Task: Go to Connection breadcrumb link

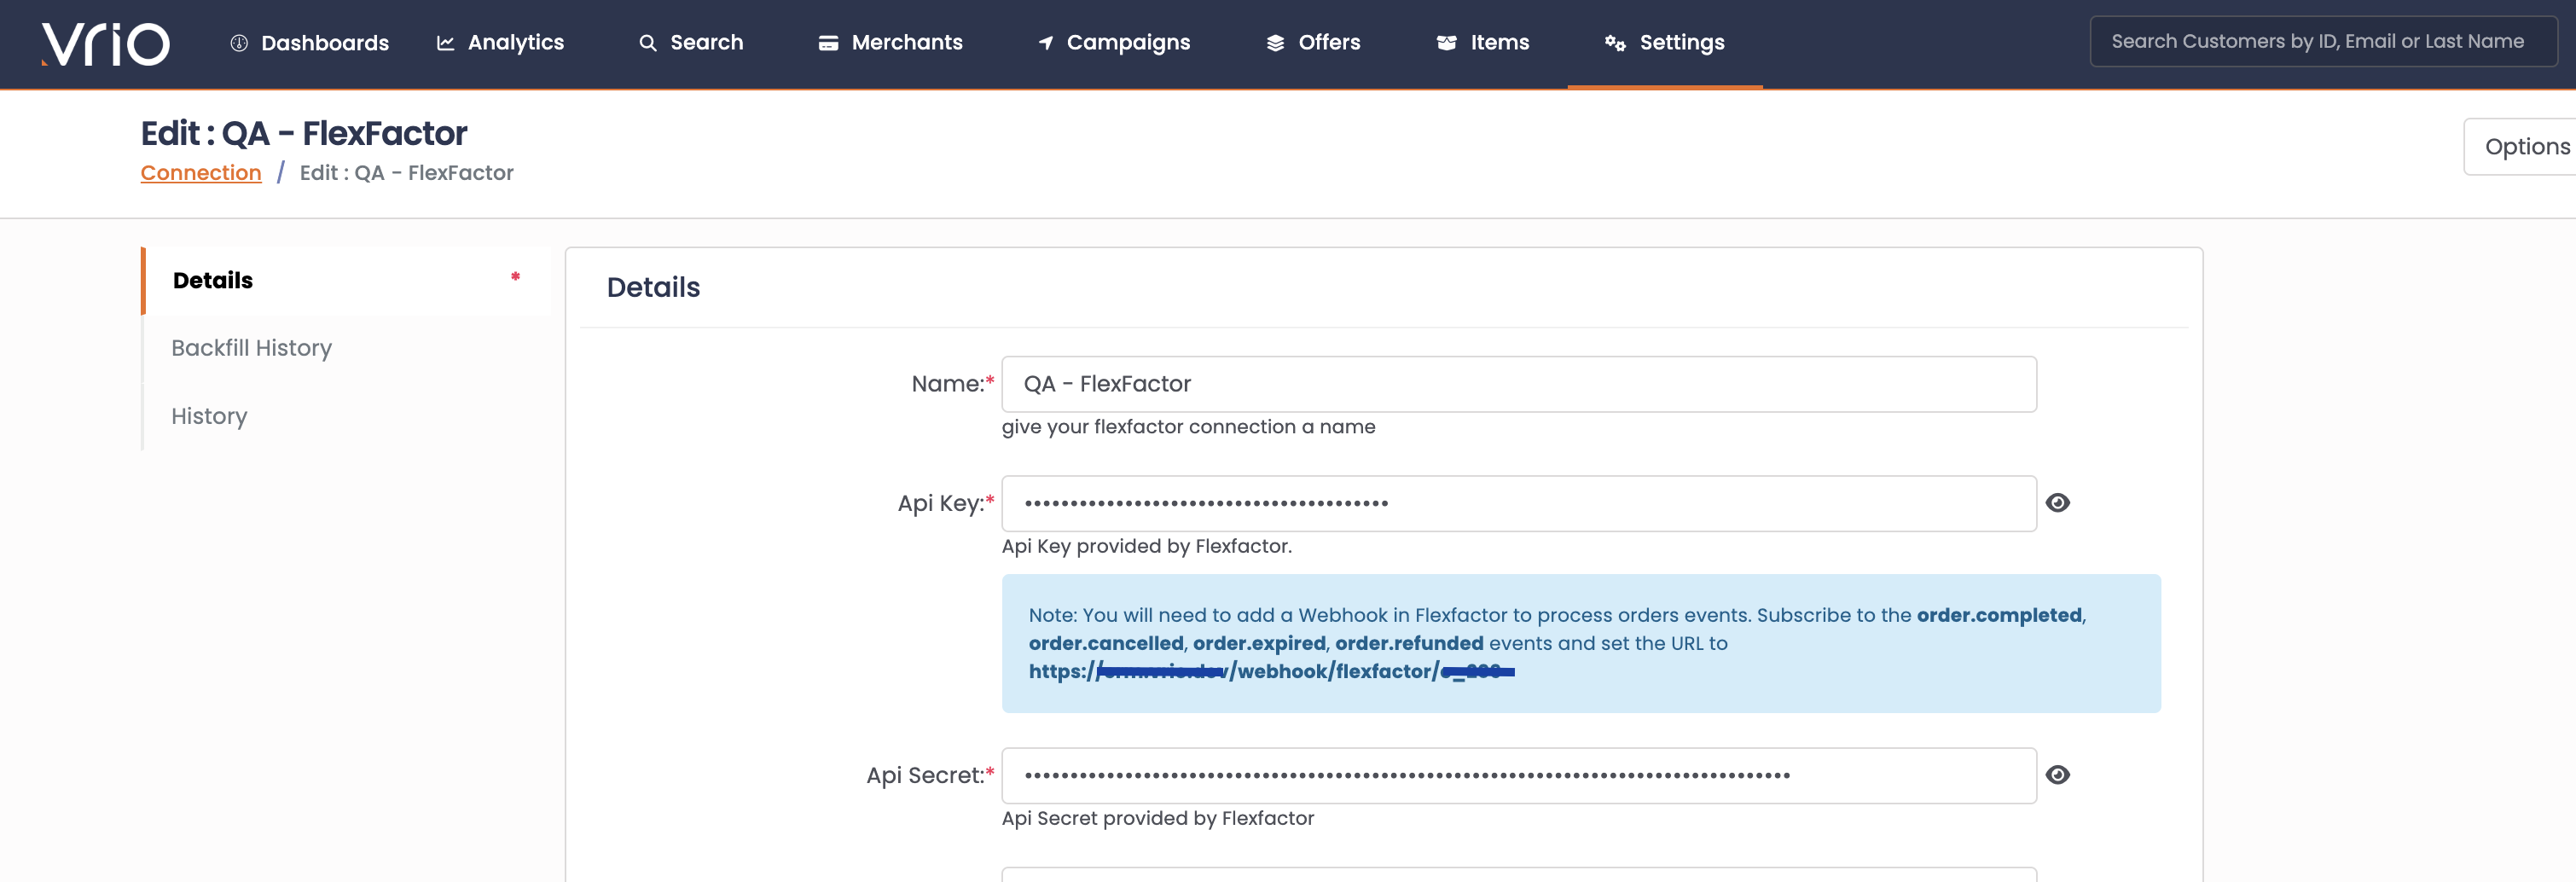Action: 201,173
